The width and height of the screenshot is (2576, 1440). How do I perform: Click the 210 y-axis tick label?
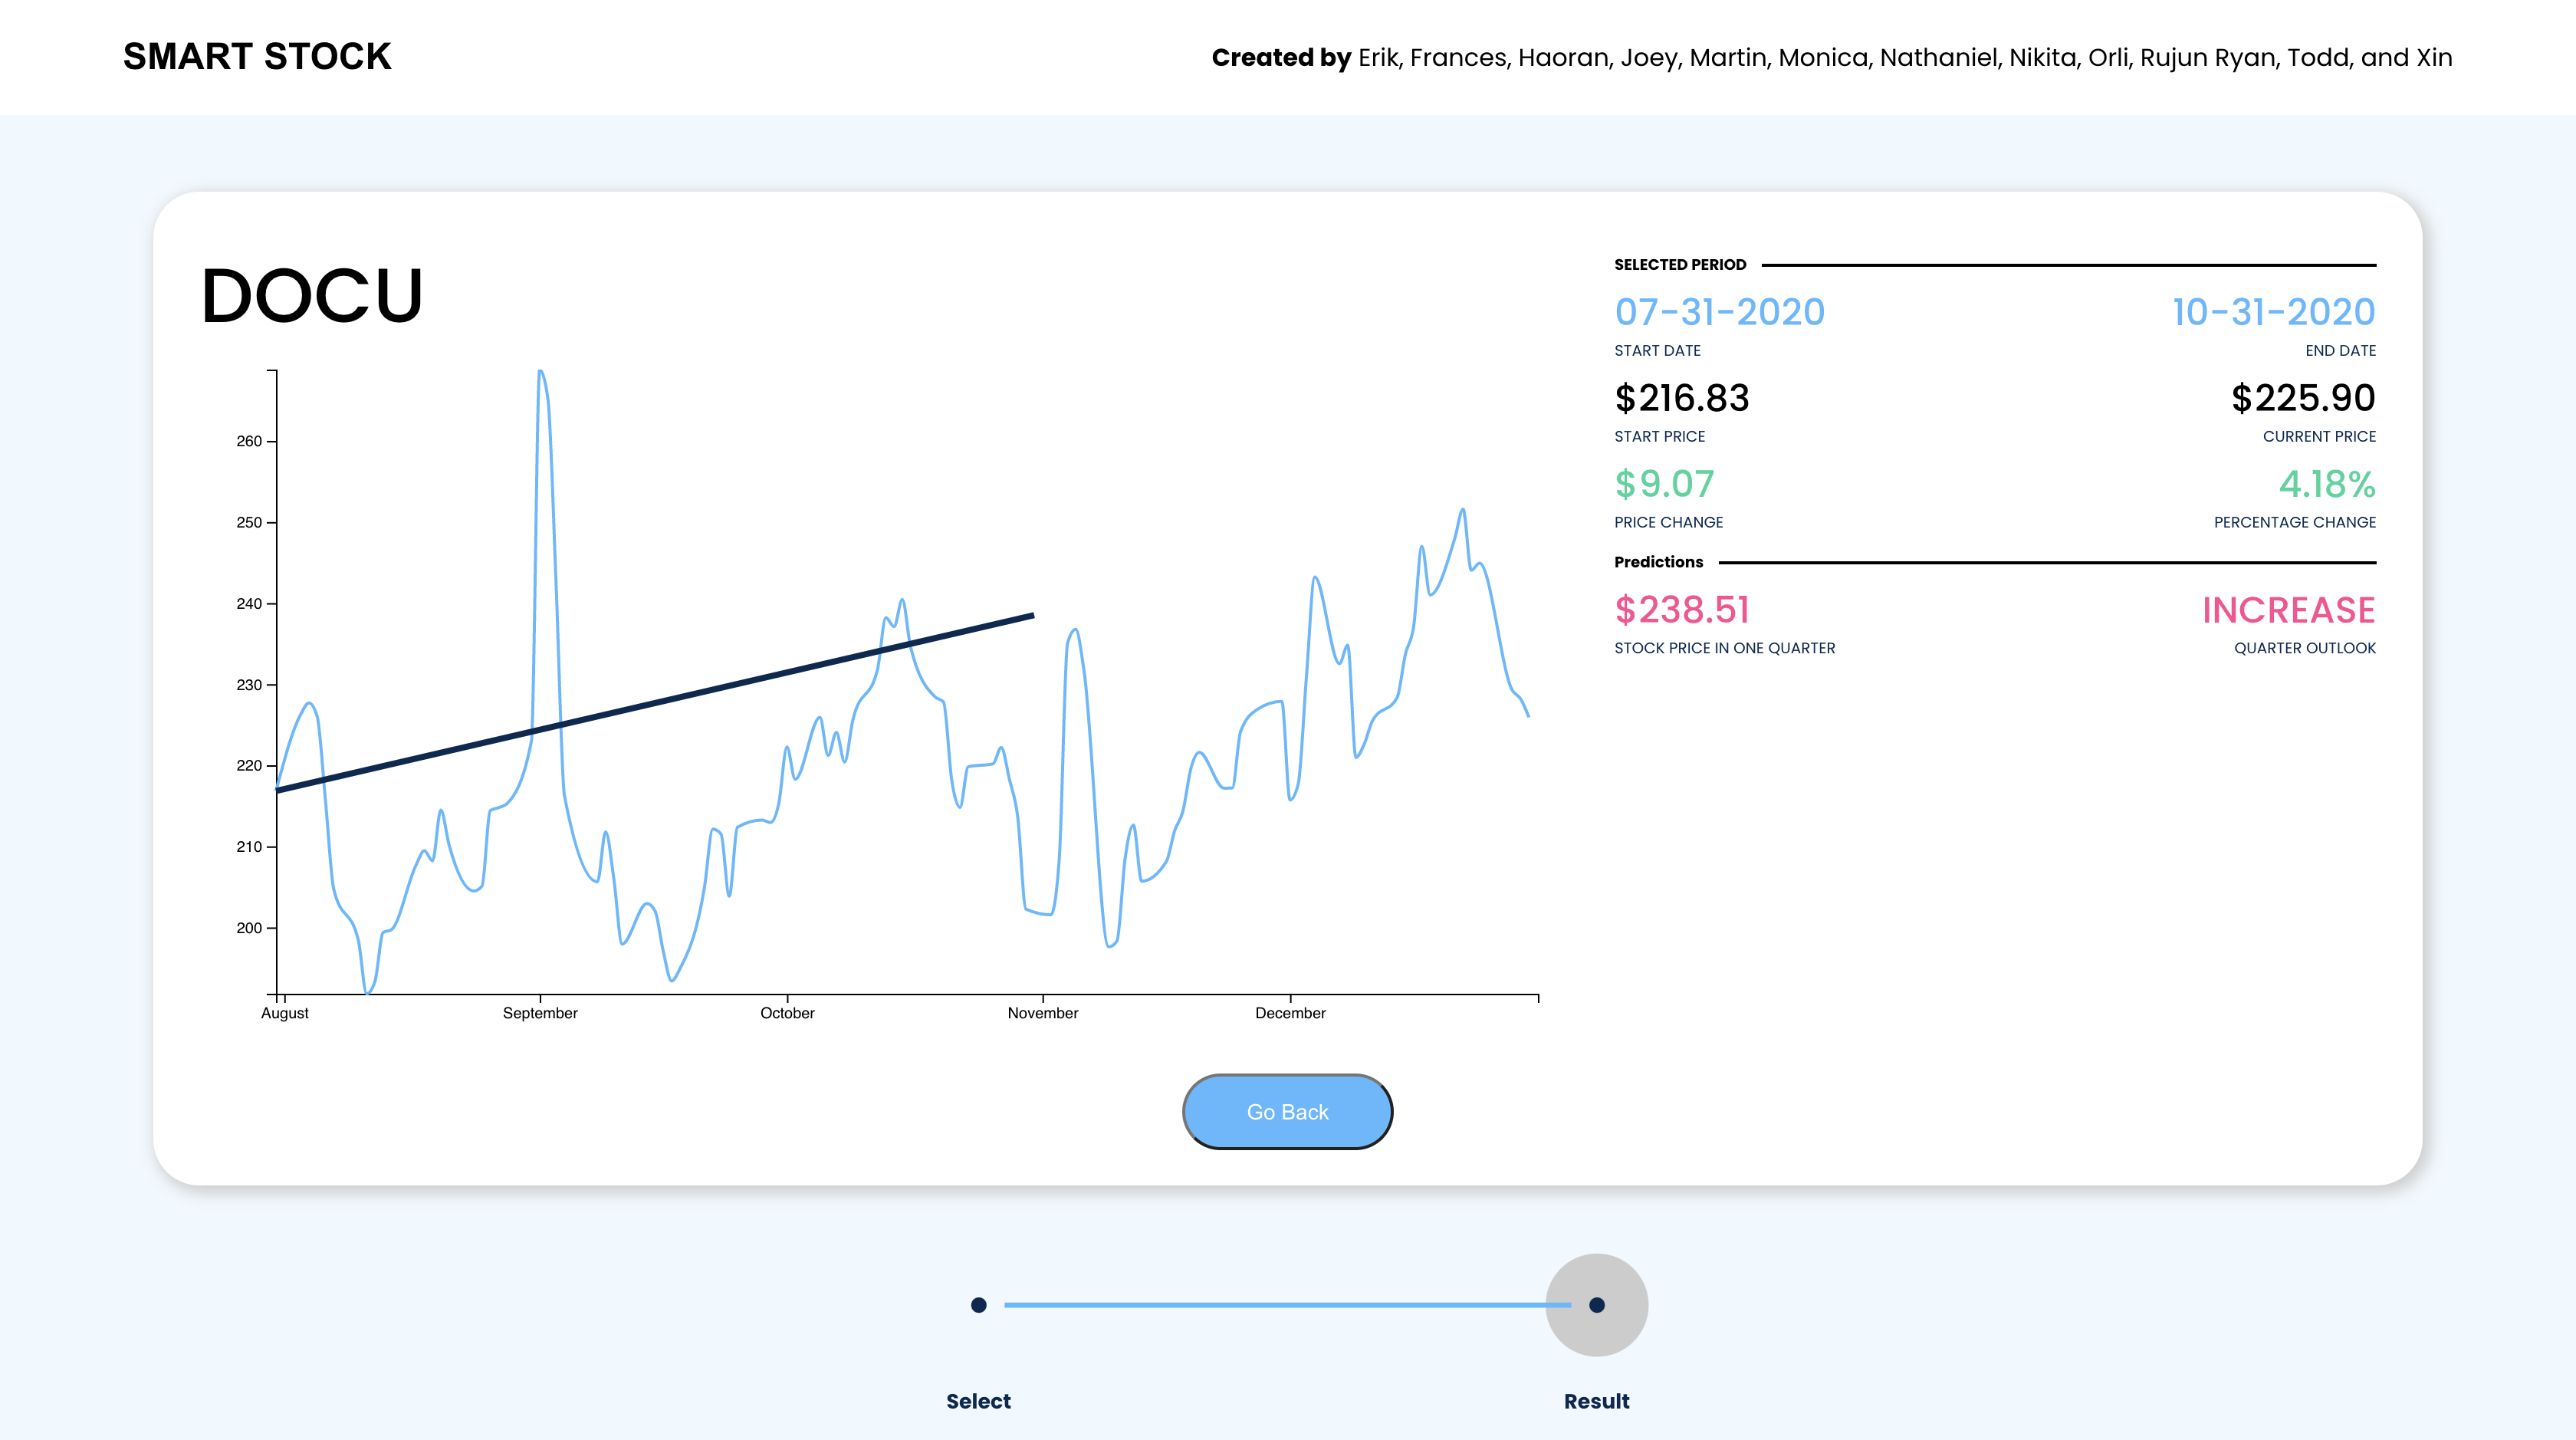pos(249,847)
